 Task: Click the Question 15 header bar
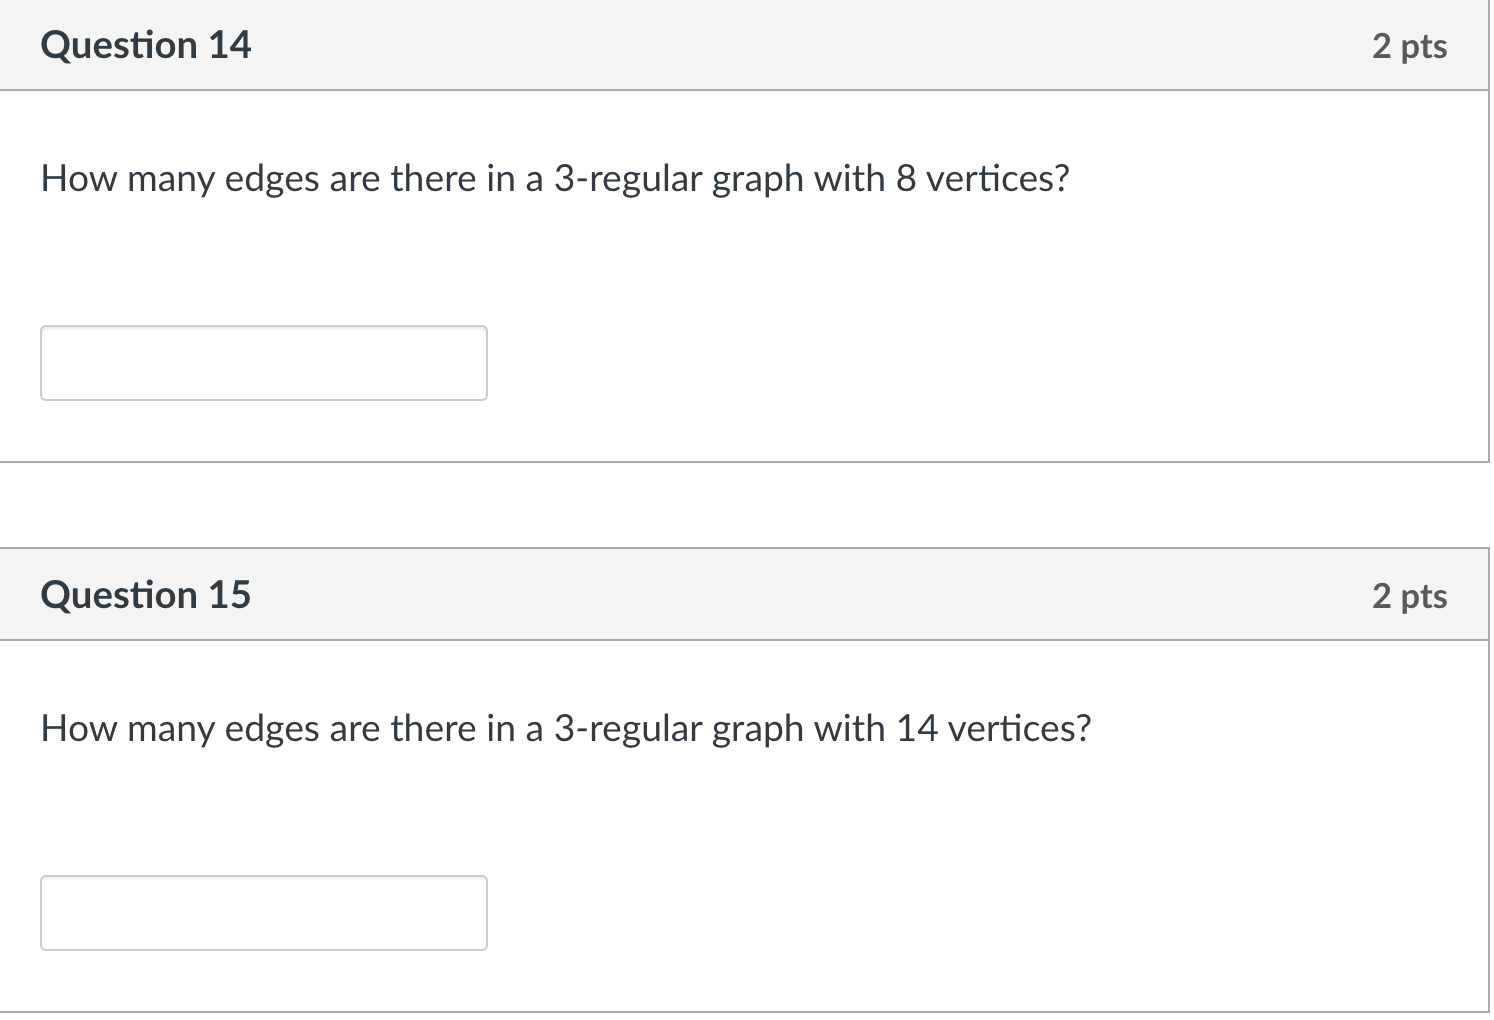coord(747,594)
